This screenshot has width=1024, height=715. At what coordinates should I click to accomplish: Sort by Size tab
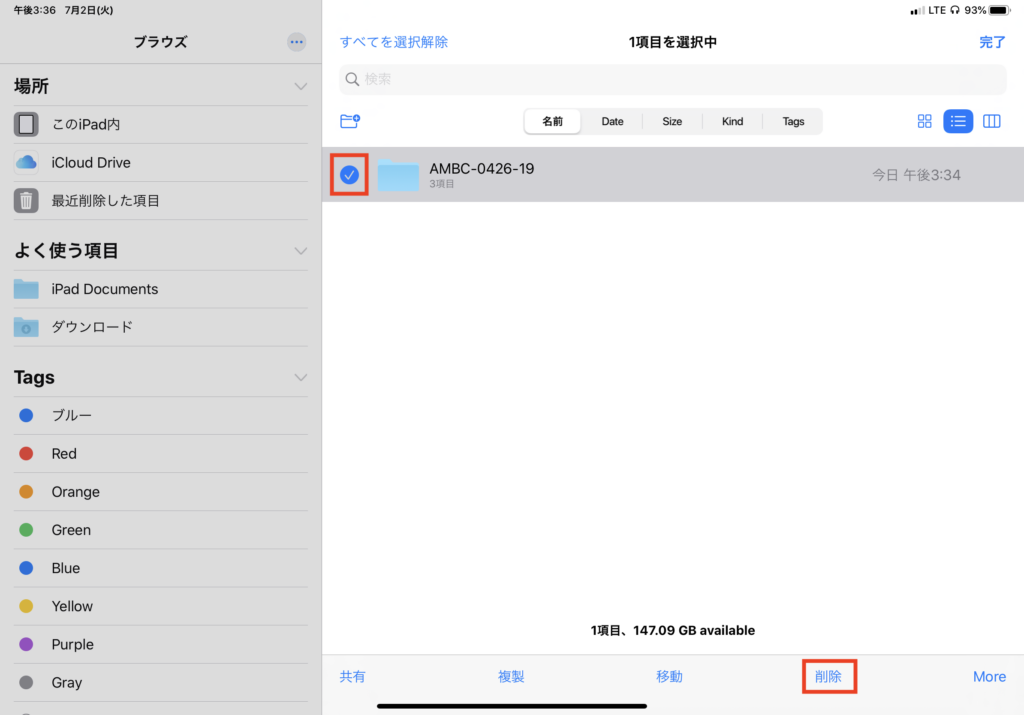coord(672,121)
